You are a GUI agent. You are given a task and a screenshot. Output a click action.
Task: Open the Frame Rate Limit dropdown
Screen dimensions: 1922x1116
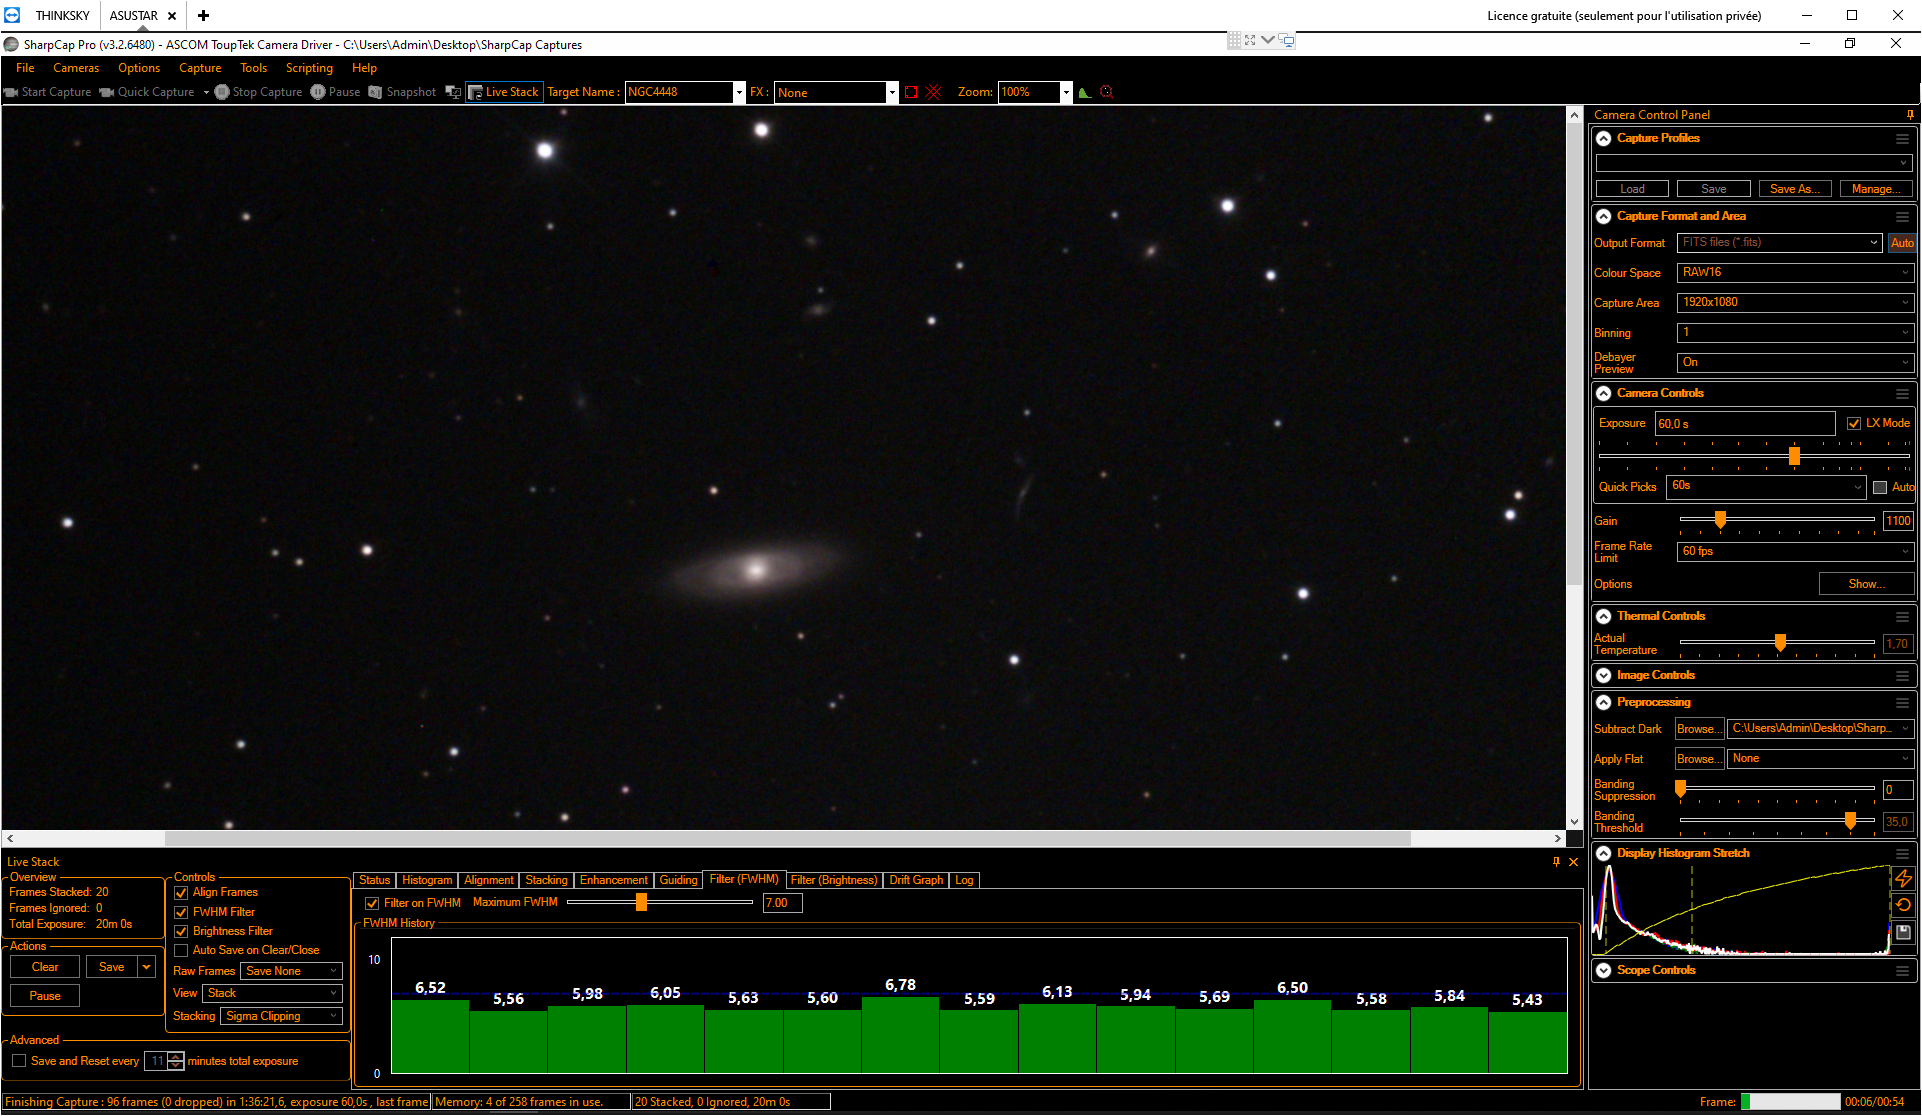(1795, 552)
